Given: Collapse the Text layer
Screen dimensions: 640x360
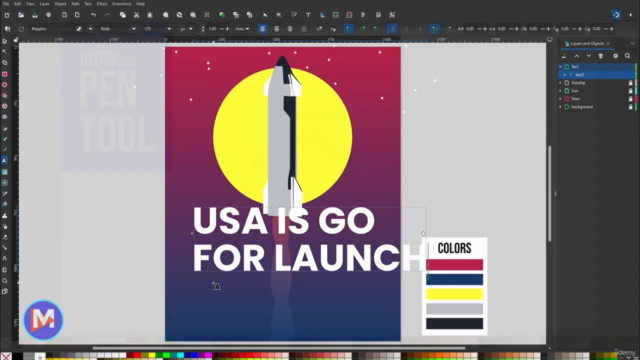Looking at the screenshot, I should pos(560,67).
